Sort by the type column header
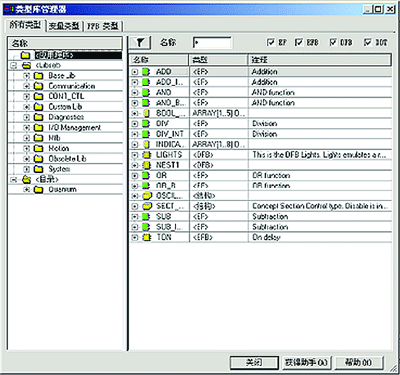This screenshot has height=375, width=400. [x=218, y=60]
